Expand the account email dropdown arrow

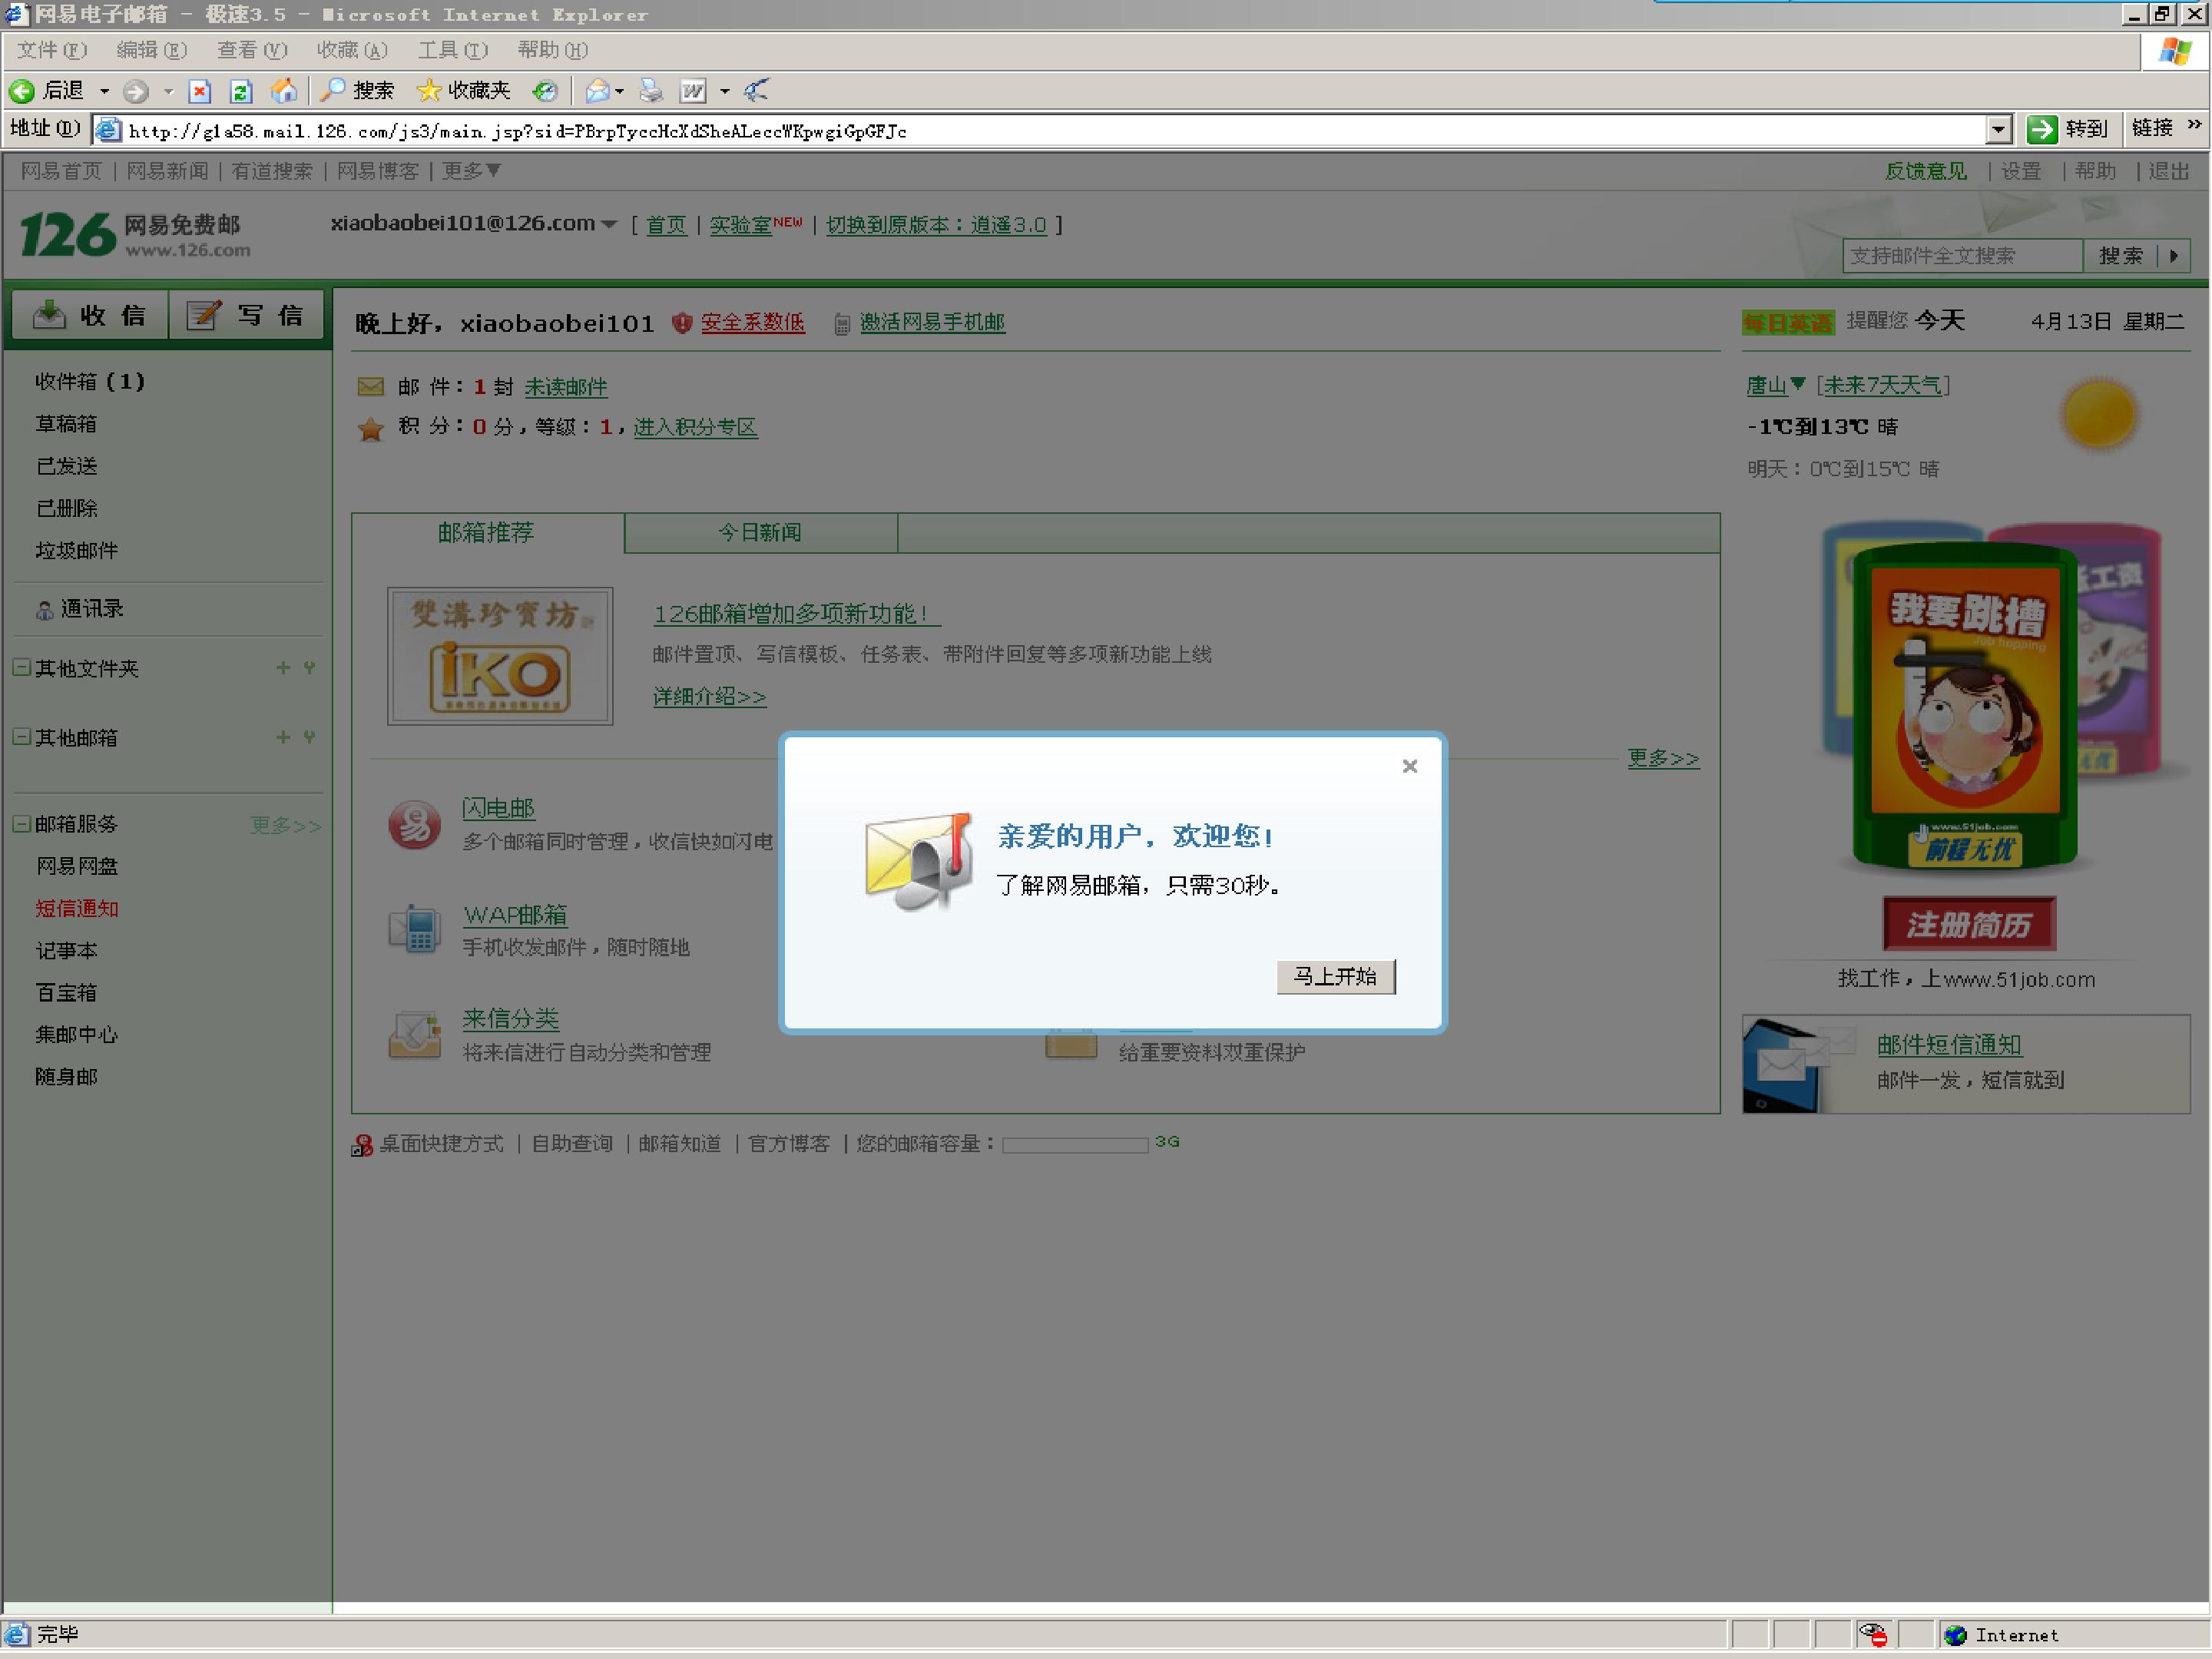[x=608, y=225]
